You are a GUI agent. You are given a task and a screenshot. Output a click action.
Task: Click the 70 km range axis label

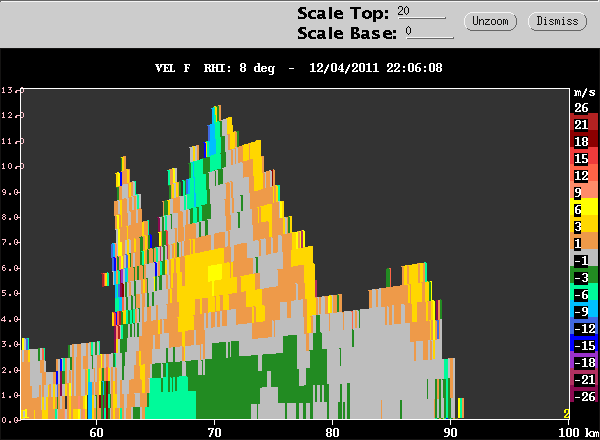coord(214,432)
